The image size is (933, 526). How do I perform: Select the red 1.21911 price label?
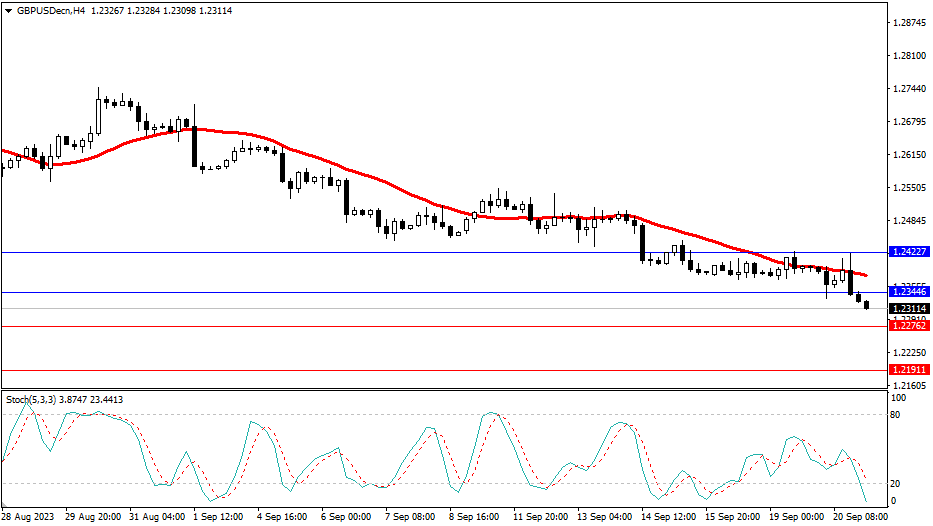tap(908, 369)
